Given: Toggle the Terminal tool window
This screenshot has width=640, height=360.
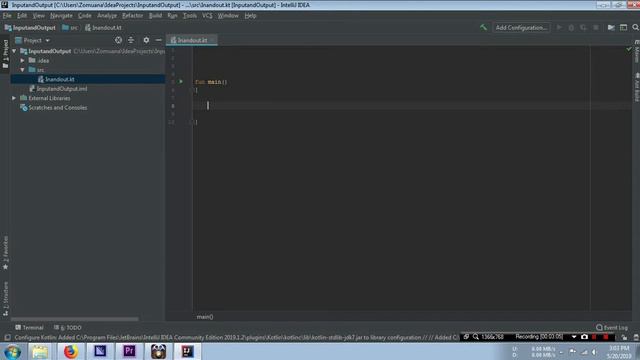Looking at the screenshot, I should click(x=29, y=327).
